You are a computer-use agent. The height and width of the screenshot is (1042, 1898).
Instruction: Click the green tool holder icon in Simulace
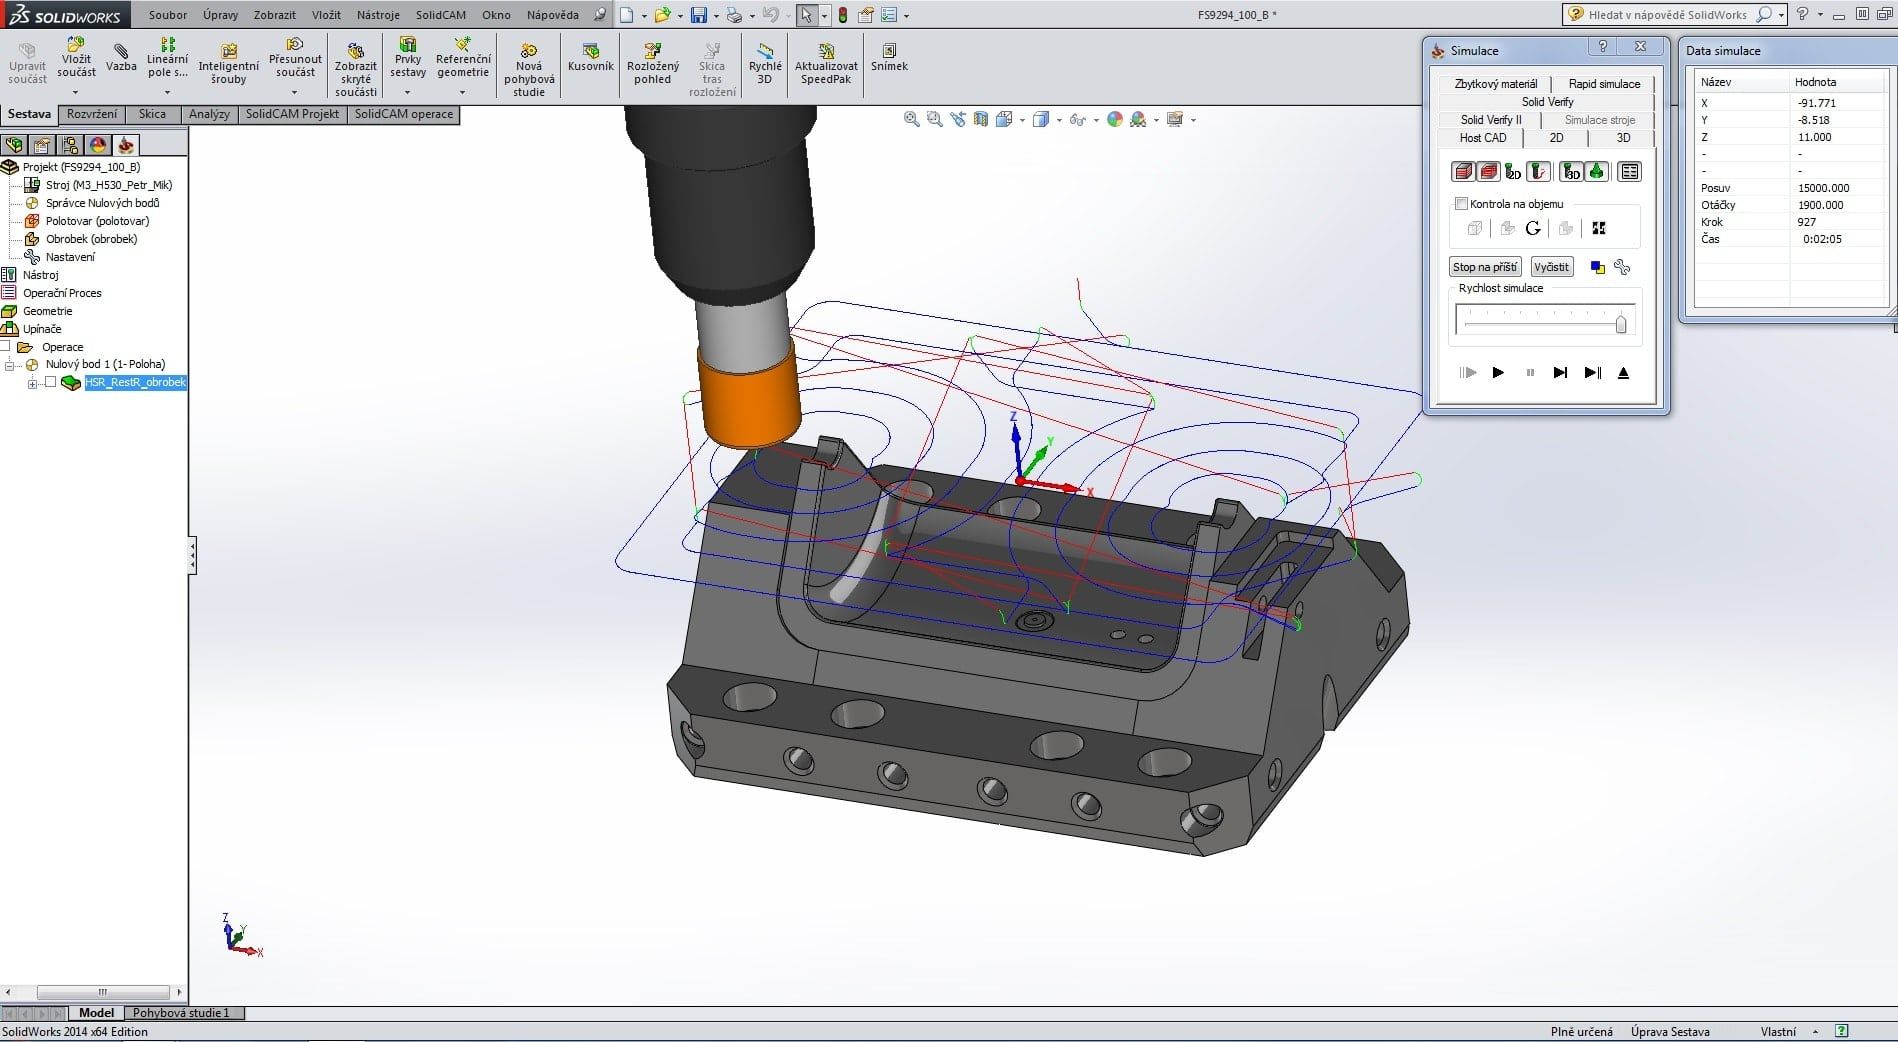pos(1596,172)
